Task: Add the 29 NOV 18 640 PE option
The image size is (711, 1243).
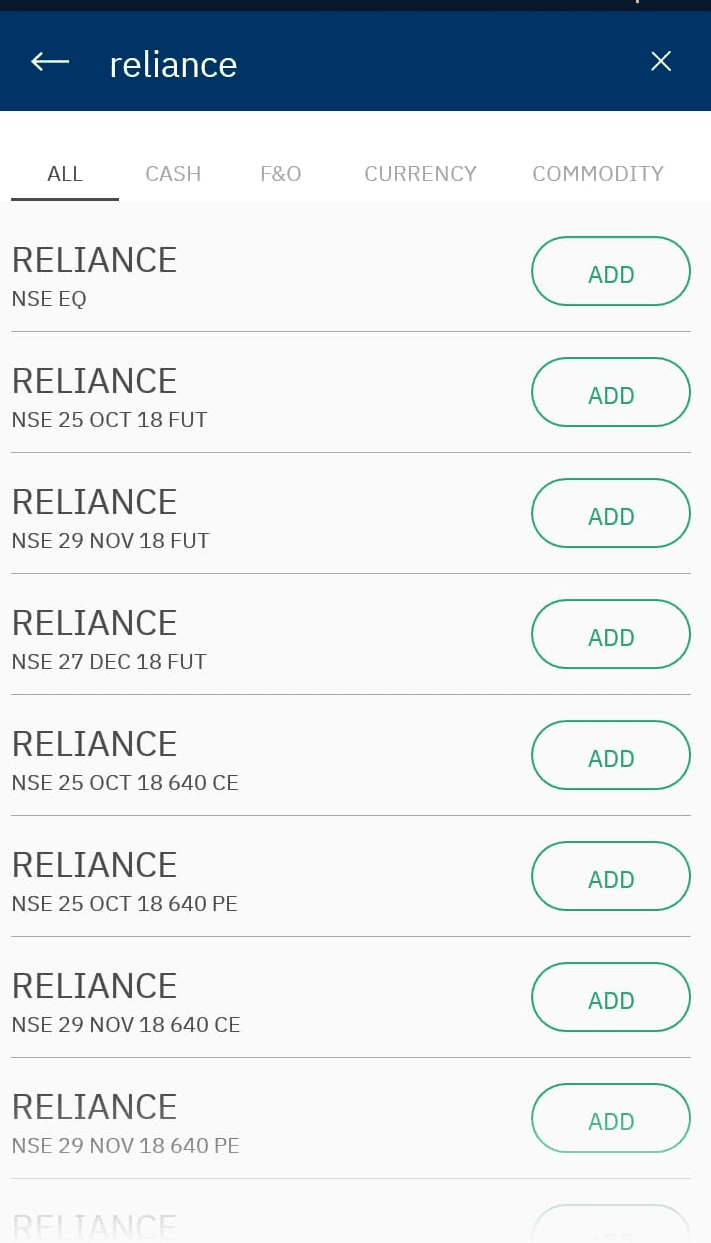Action: (610, 1118)
